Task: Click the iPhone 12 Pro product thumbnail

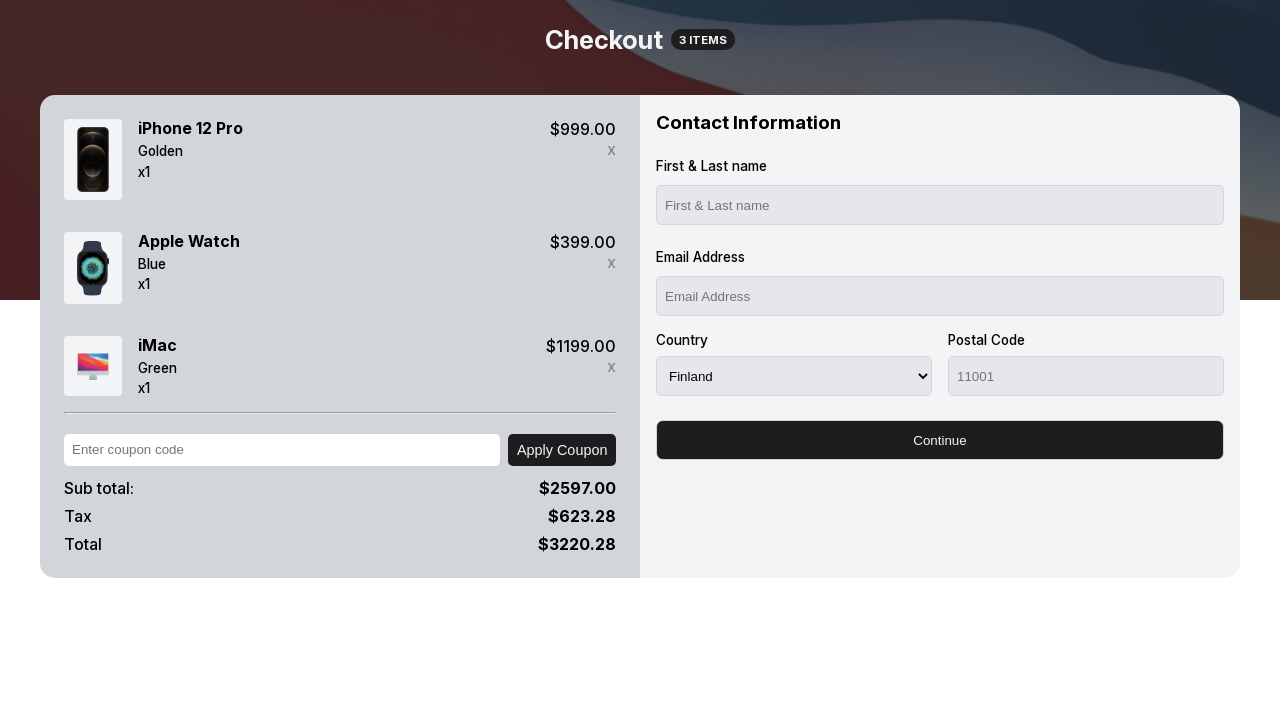Action: click(x=93, y=160)
